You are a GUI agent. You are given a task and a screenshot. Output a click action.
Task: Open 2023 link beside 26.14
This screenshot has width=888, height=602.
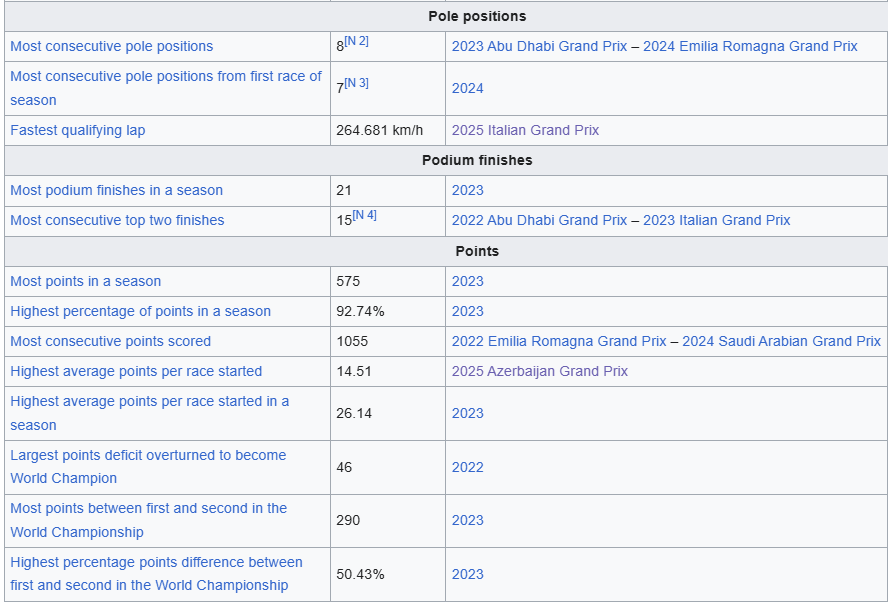point(467,413)
